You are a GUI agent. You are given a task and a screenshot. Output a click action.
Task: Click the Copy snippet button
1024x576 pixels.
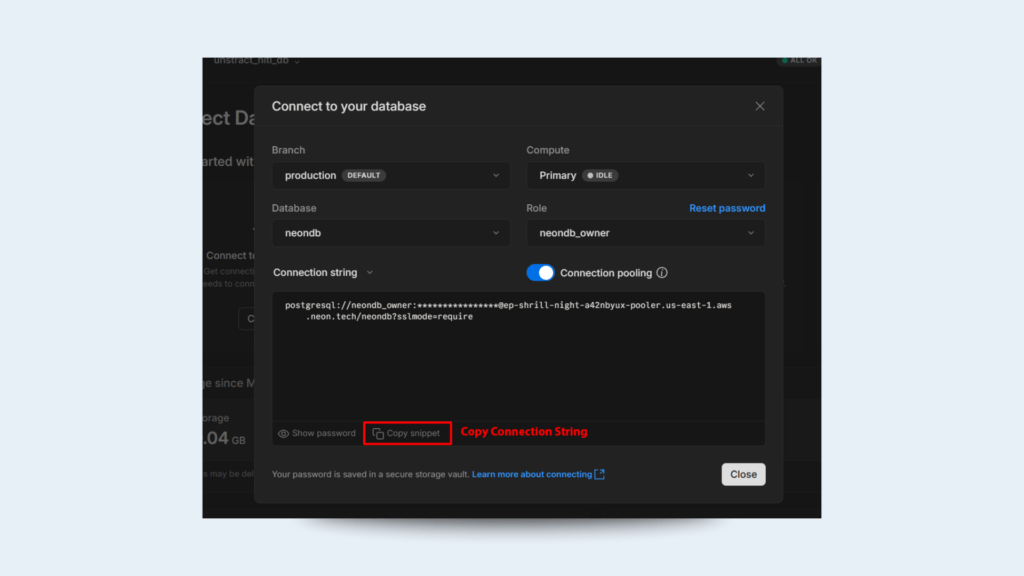point(407,433)
